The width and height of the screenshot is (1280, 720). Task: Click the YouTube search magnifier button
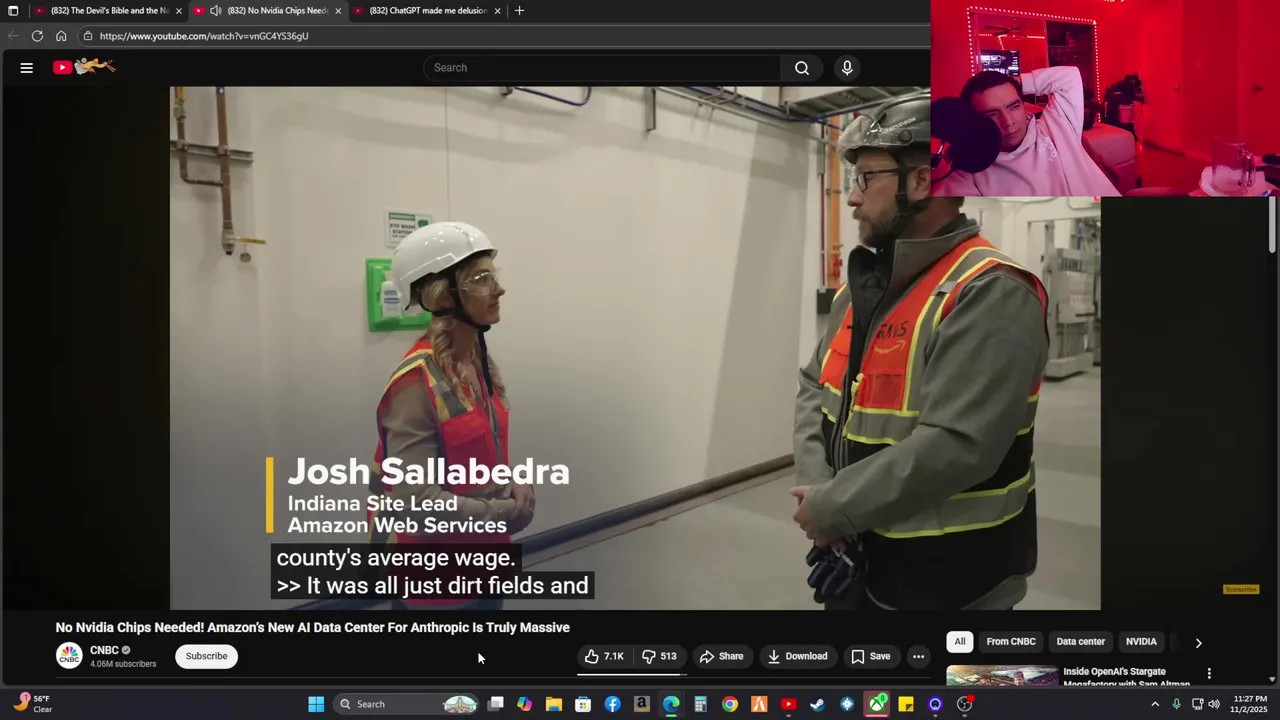tap(802, 68)
